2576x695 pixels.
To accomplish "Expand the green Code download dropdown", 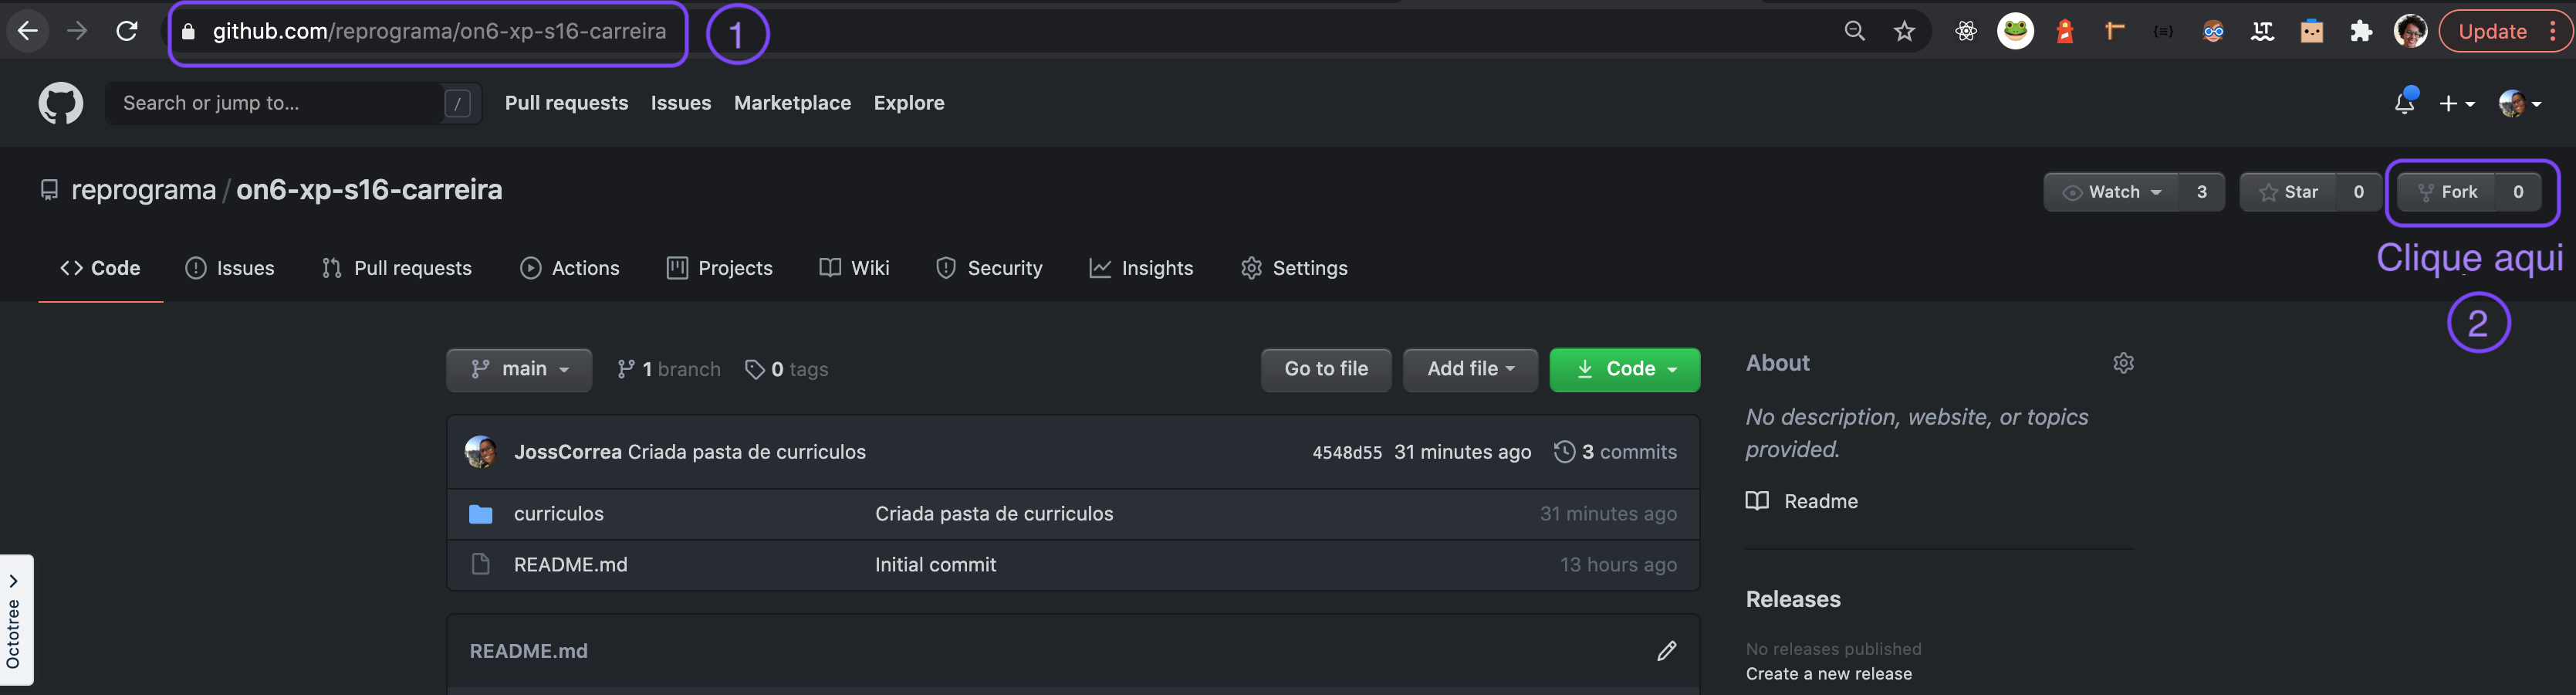I will 1625,370.
